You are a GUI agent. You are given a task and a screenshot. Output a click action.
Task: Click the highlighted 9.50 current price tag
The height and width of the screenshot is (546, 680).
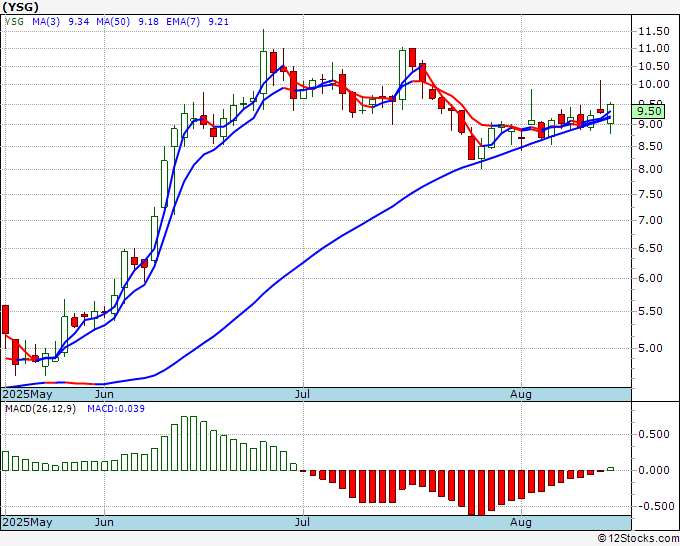coord(648,111)
